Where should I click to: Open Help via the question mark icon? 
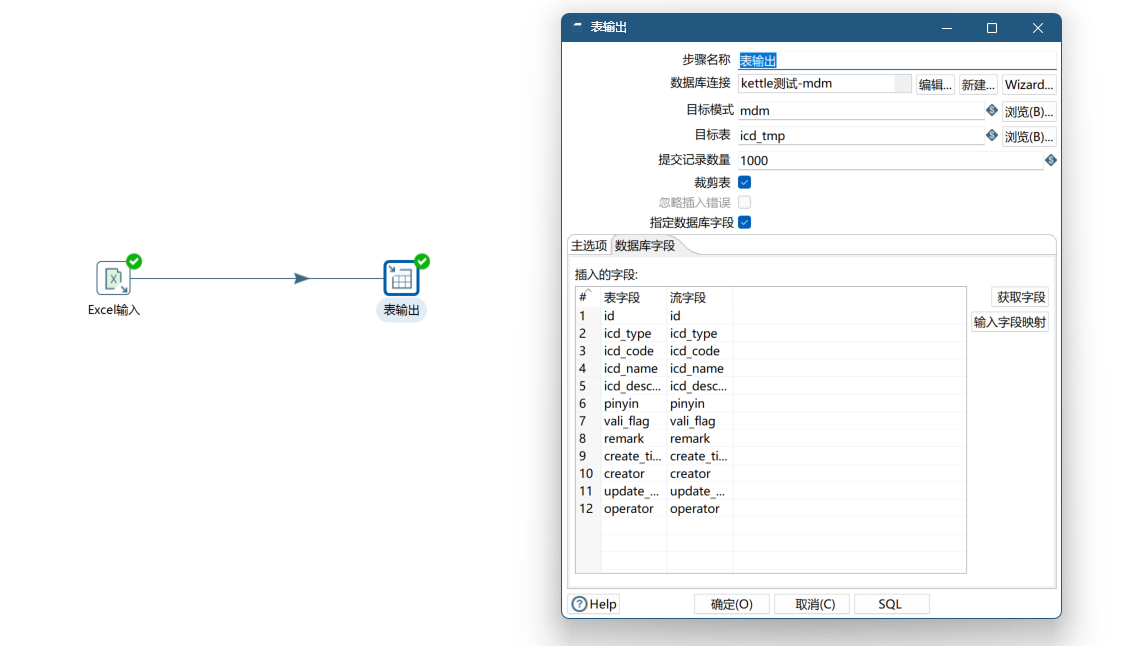pyautogui.click(x=580, y=604)
